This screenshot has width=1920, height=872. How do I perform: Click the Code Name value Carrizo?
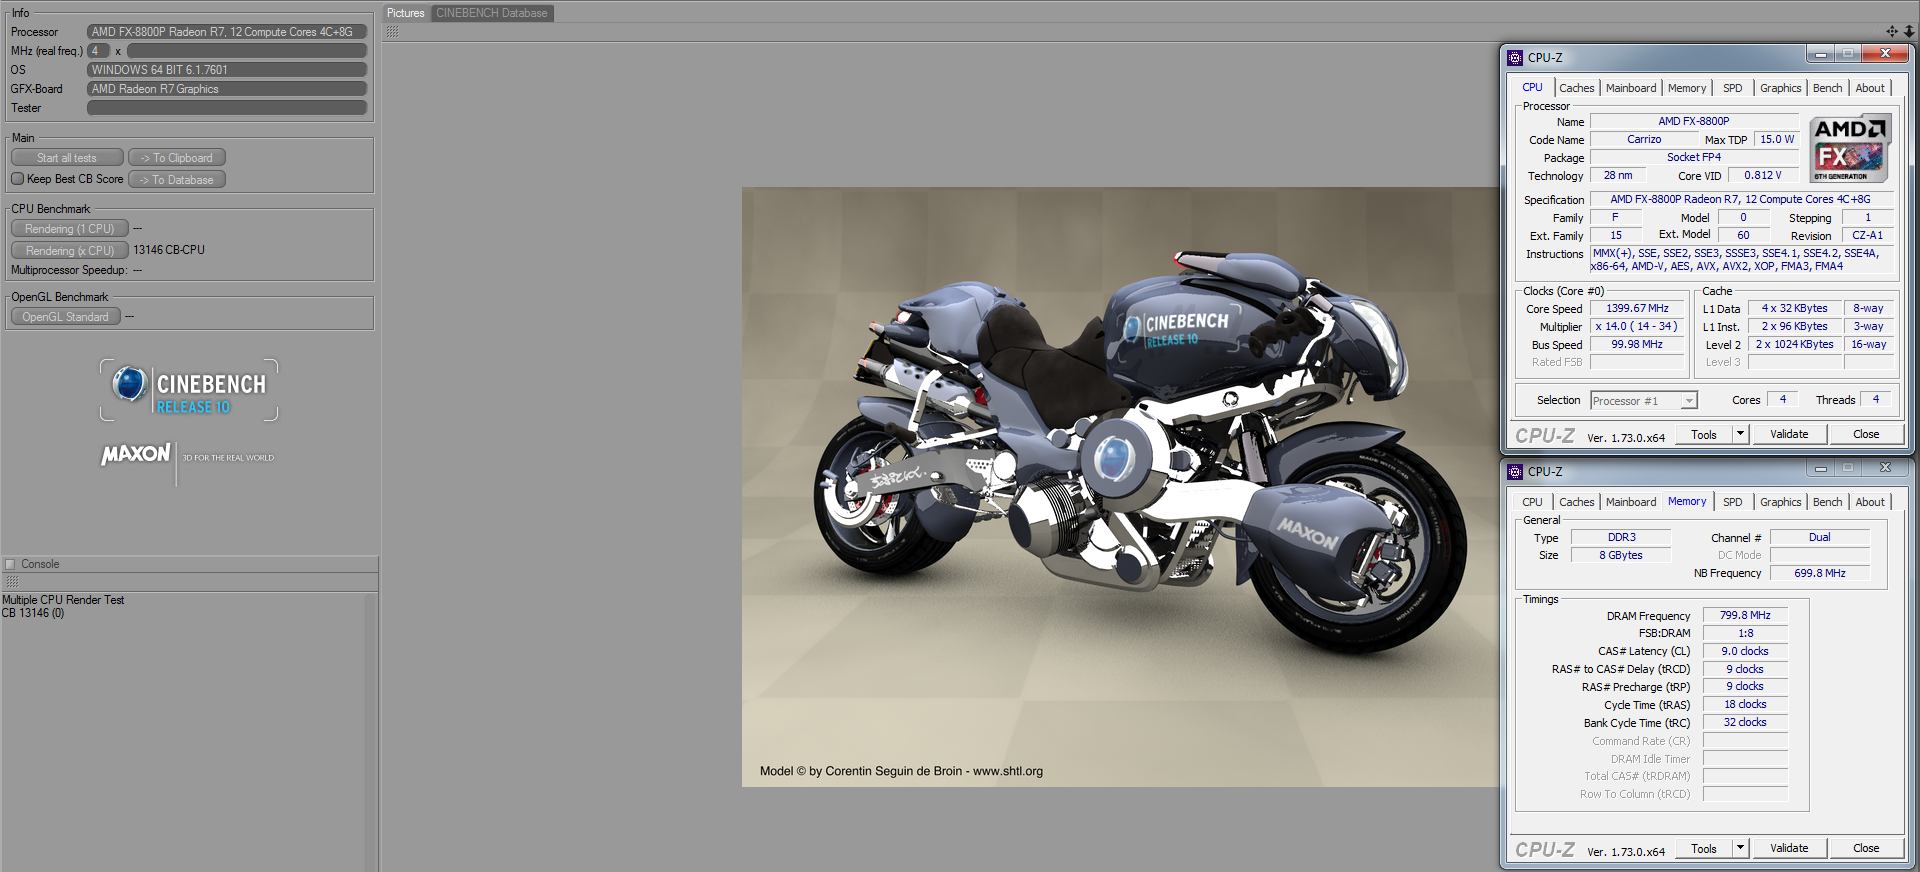coord(1644,139)
